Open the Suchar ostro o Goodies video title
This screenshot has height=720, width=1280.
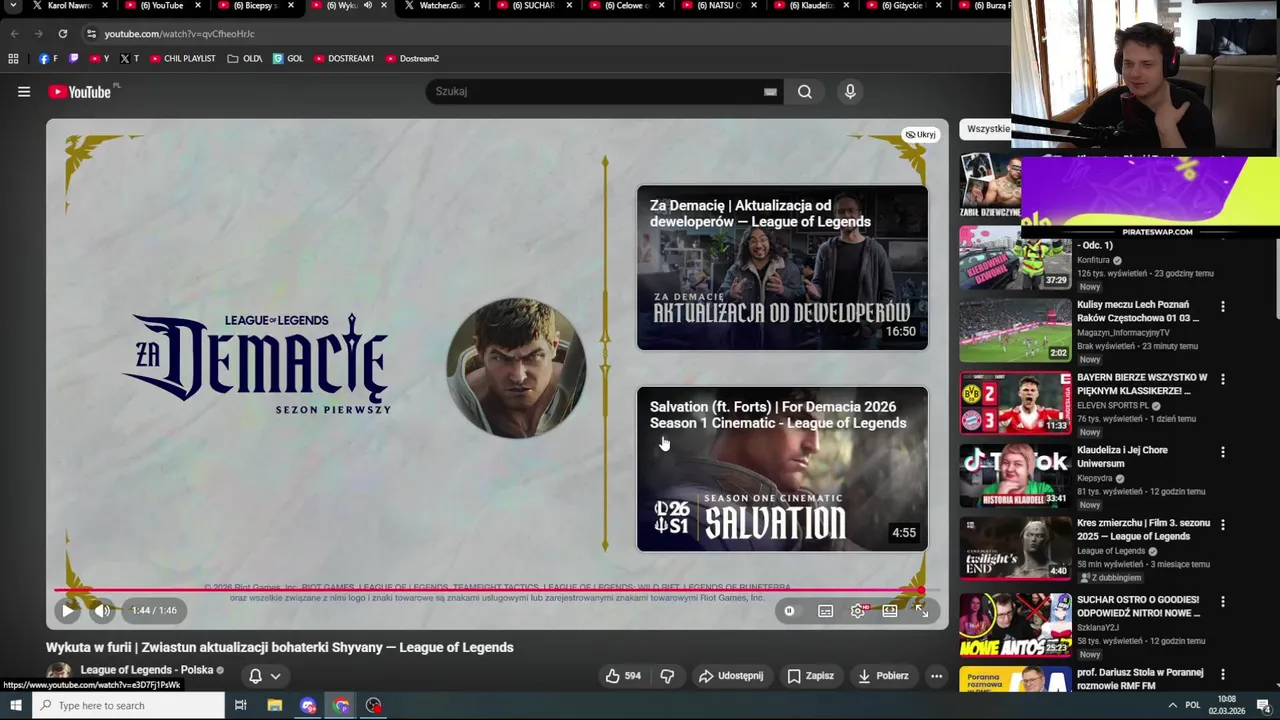pyautogui.click(x=1138, y=606)
